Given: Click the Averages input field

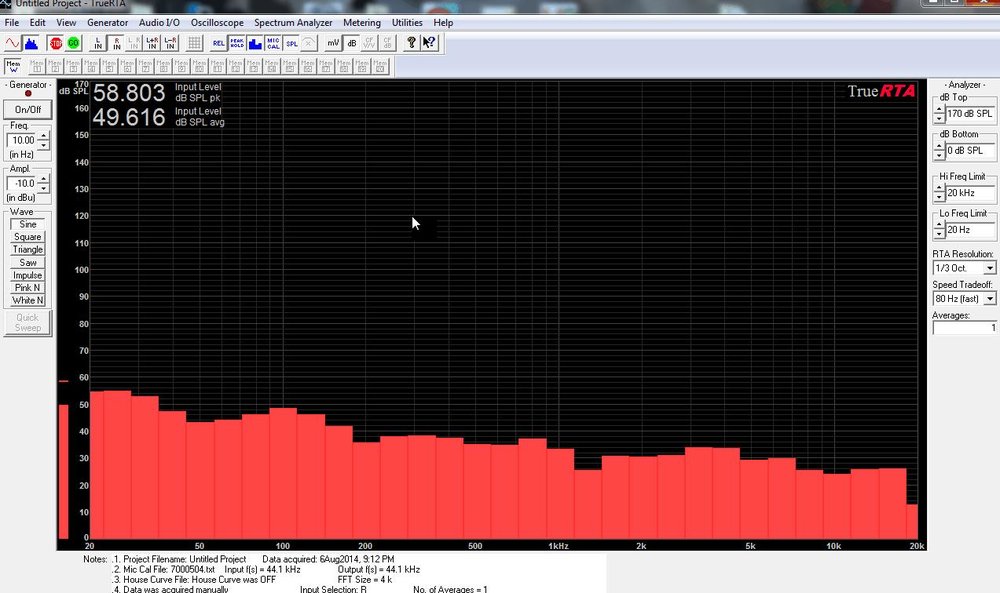Looking at the screenshot, I should click(x=964, y=328).
